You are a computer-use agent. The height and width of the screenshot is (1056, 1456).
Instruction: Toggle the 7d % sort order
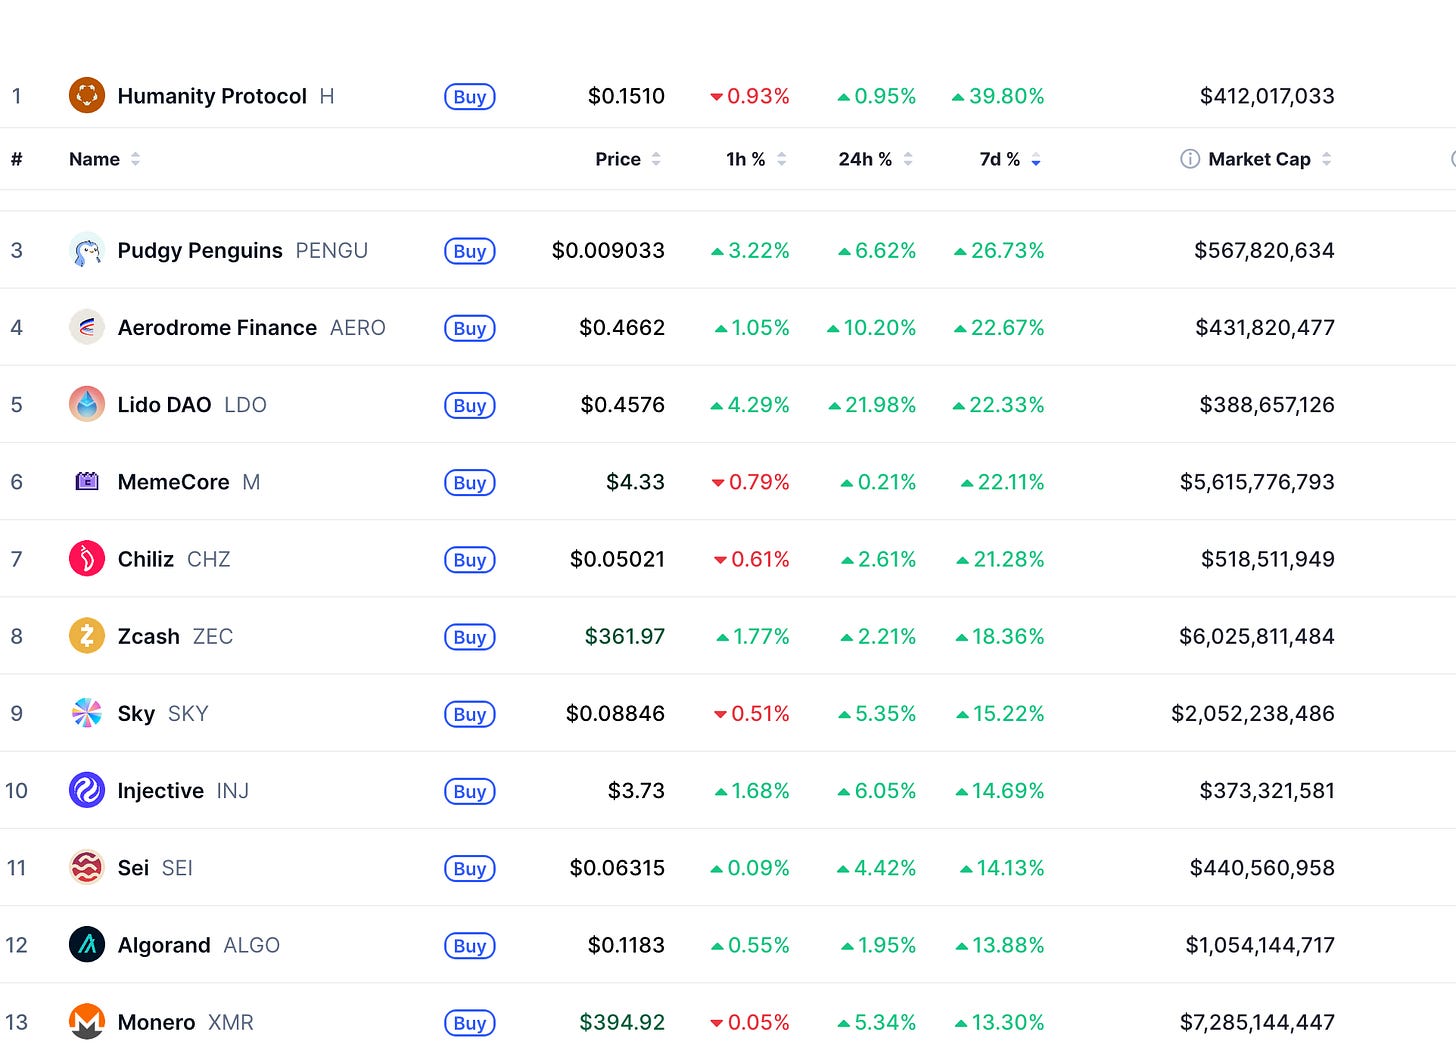(x=1010, y=159)
